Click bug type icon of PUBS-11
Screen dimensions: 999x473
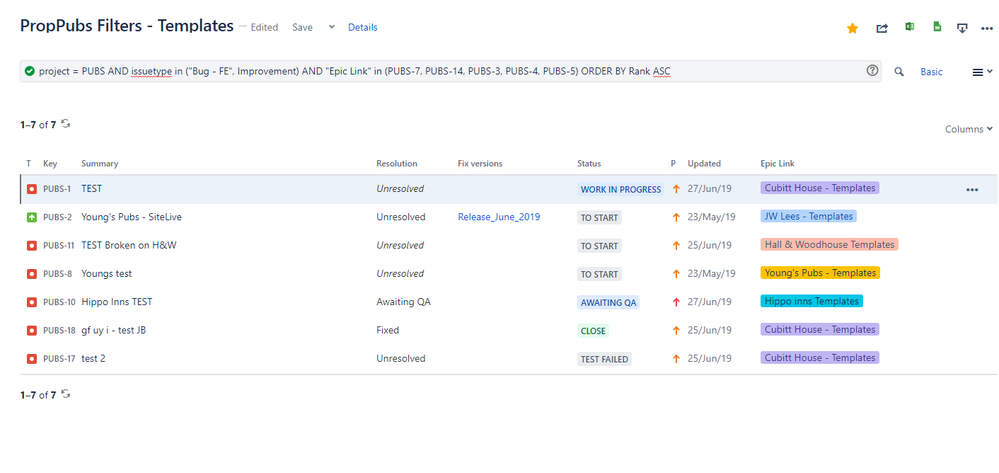coord(32,245)
